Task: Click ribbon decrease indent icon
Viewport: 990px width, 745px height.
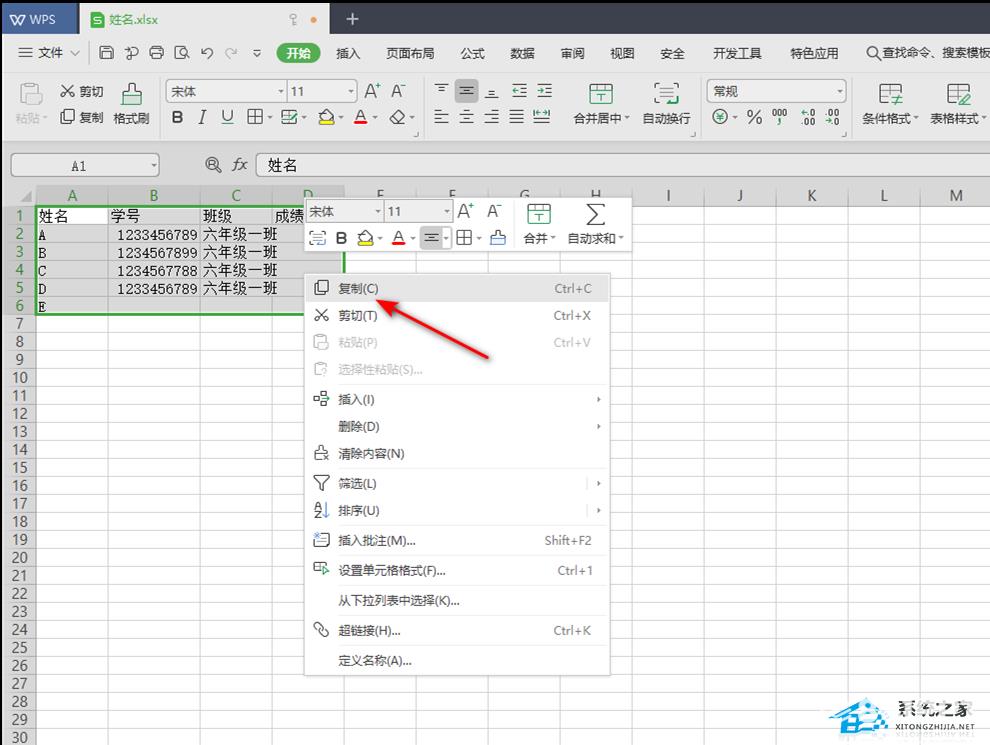Action: tap(519, 92)
